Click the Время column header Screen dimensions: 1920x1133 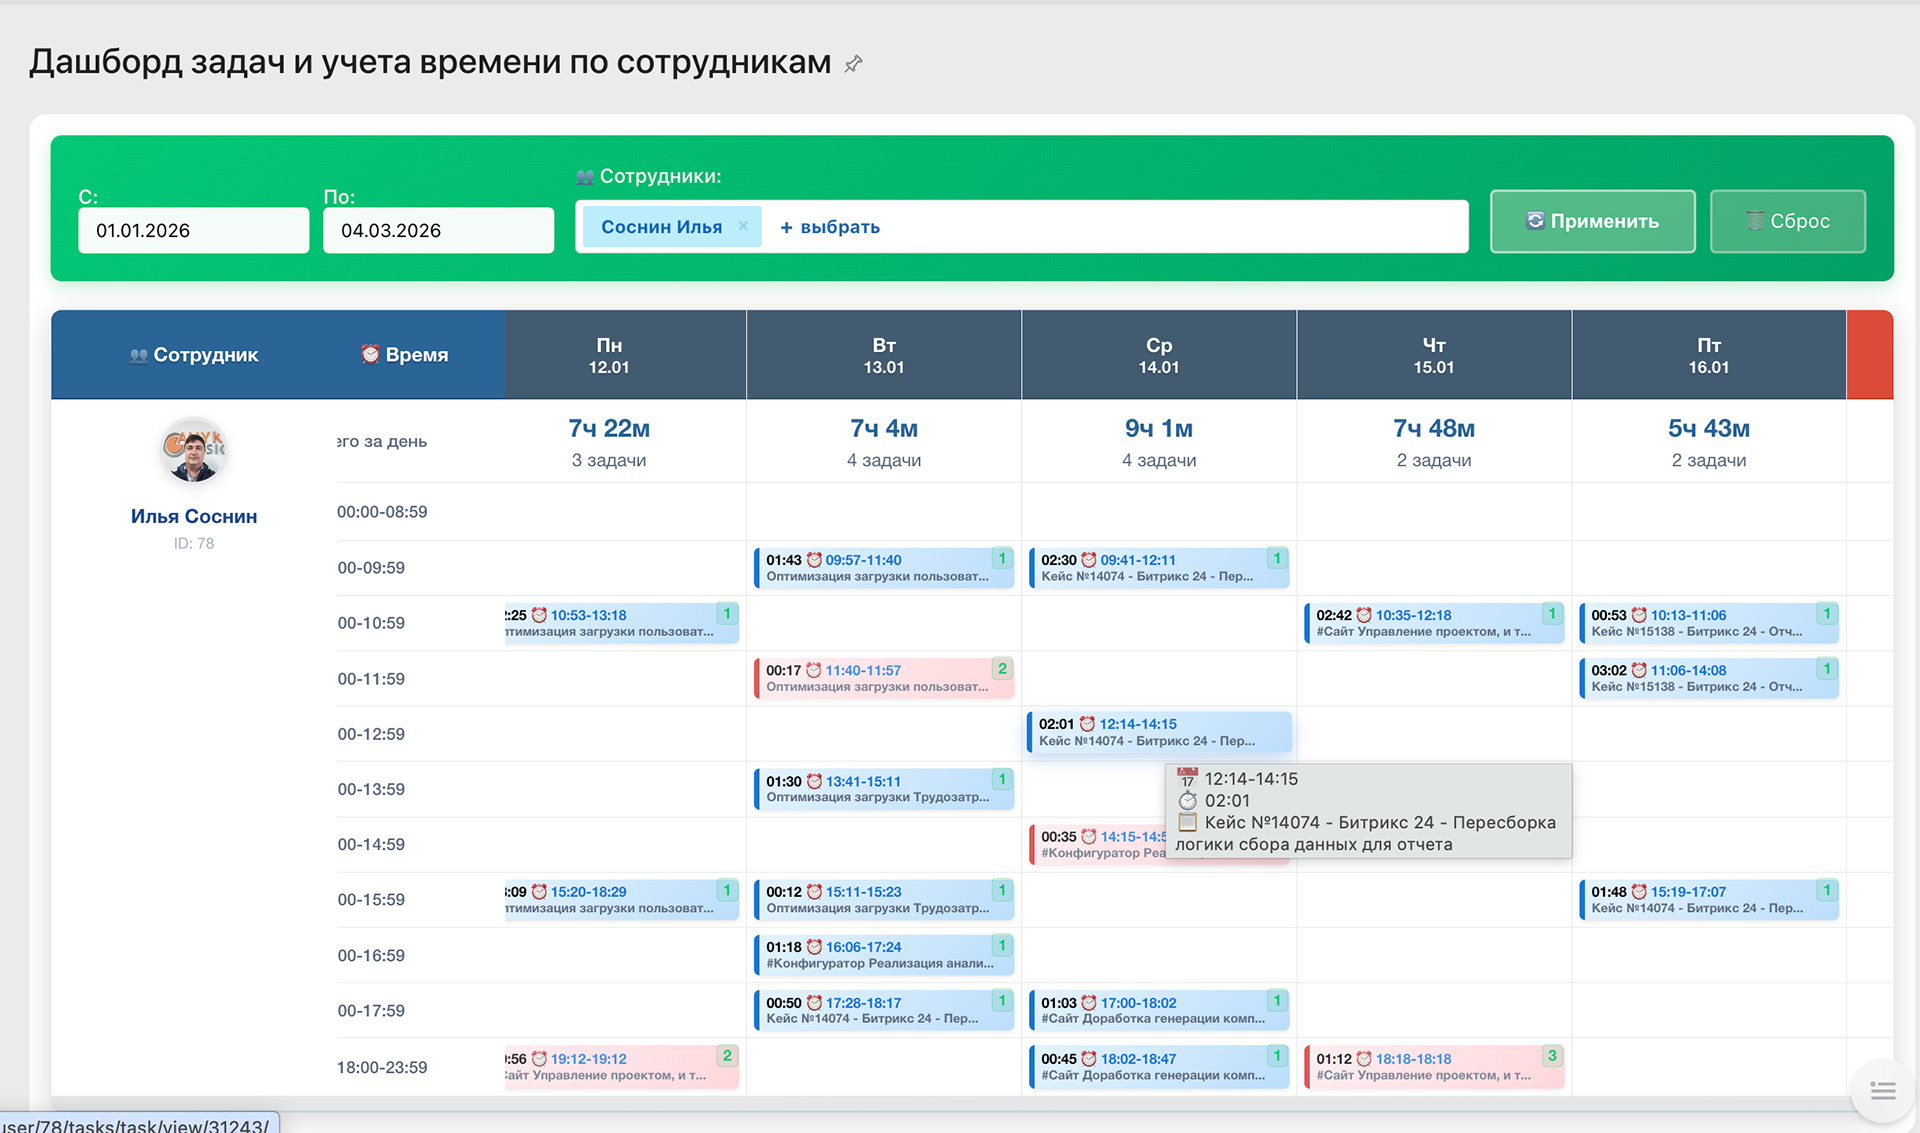tap(404, 355)
